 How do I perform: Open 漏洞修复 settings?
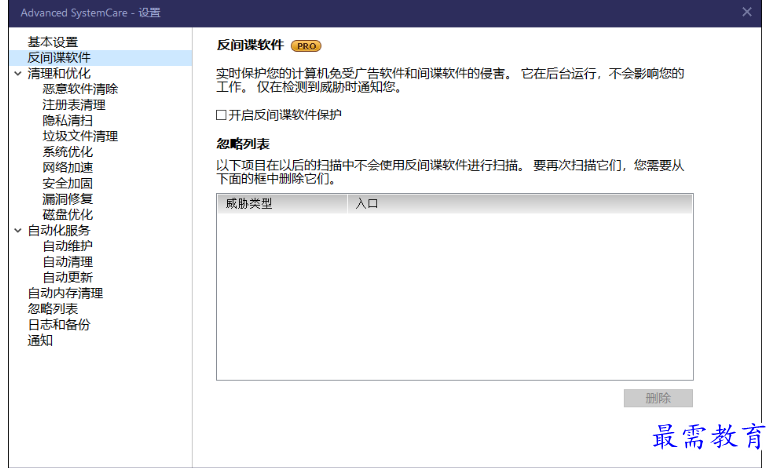(x=68, y=199)
